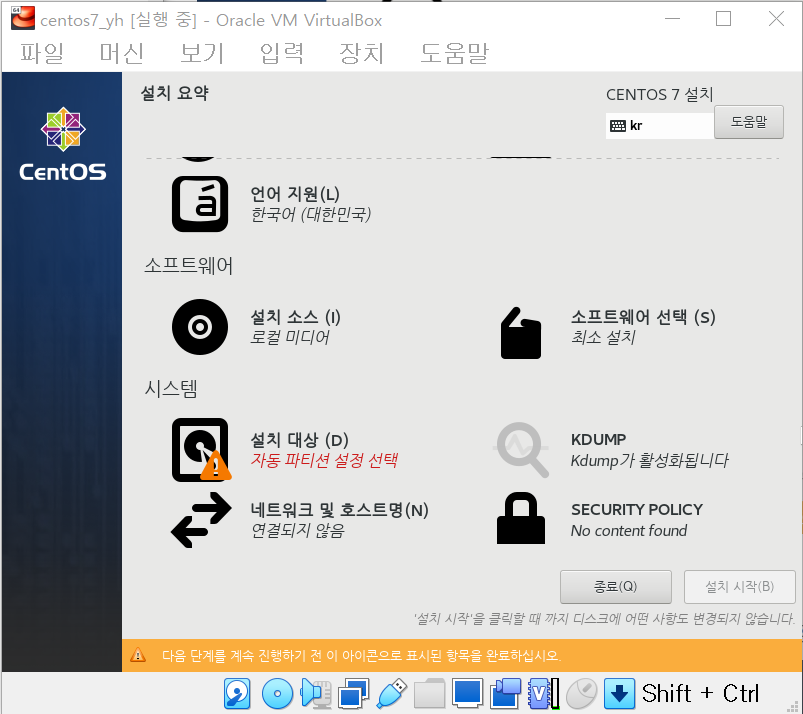
Task: Click the 설치 시작(B) button
Action: (x=739, y=586)
